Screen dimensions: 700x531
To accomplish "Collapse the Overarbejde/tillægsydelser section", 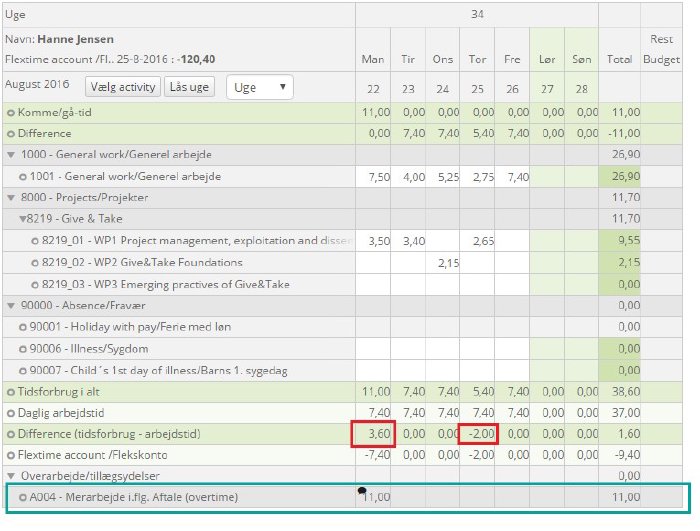I will click(11, 476).
